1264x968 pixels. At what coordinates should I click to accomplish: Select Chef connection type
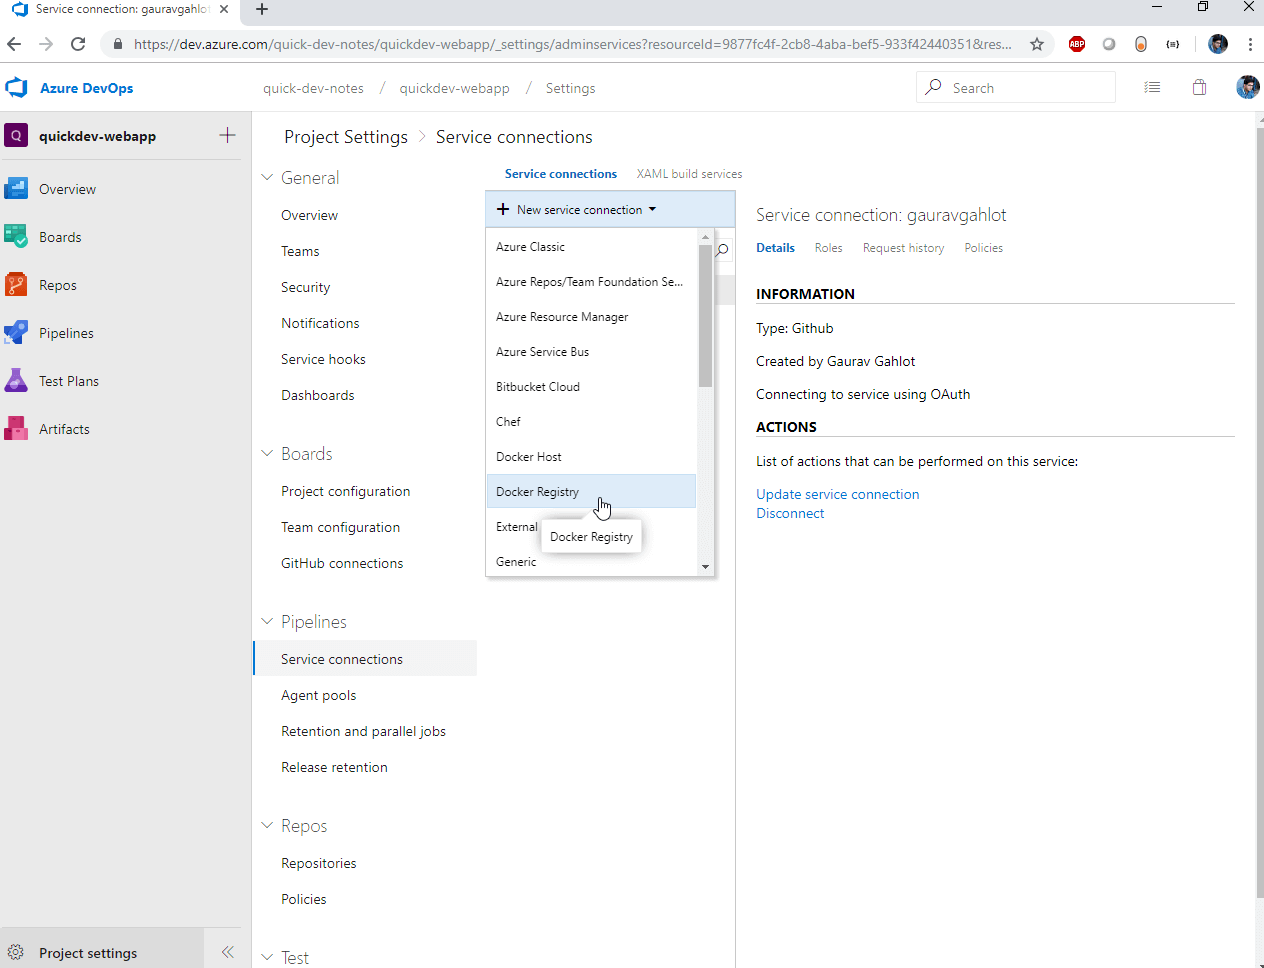tap(591, 422)
